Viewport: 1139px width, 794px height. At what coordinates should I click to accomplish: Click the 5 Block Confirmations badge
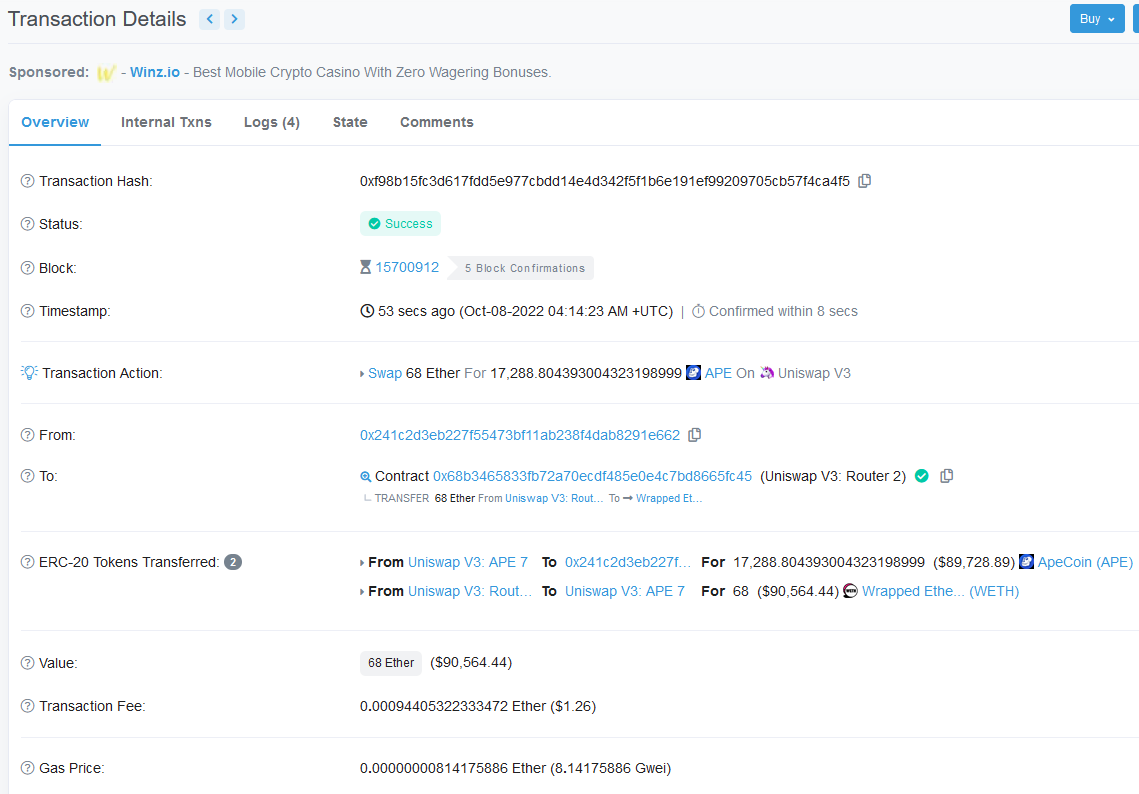pyautogui.click(x=521, y=268)
